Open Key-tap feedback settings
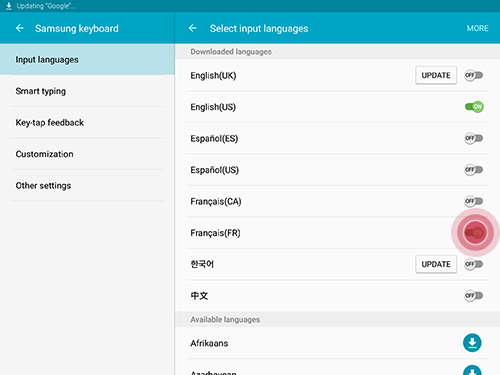The image size is (500, 375). click(x=87, y=122)
